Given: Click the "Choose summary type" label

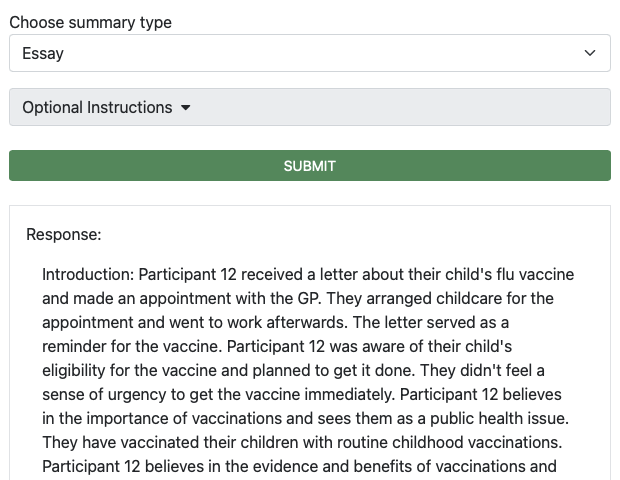Looking at the screenshot, I should pyautogui.click(x=91, y=23).
